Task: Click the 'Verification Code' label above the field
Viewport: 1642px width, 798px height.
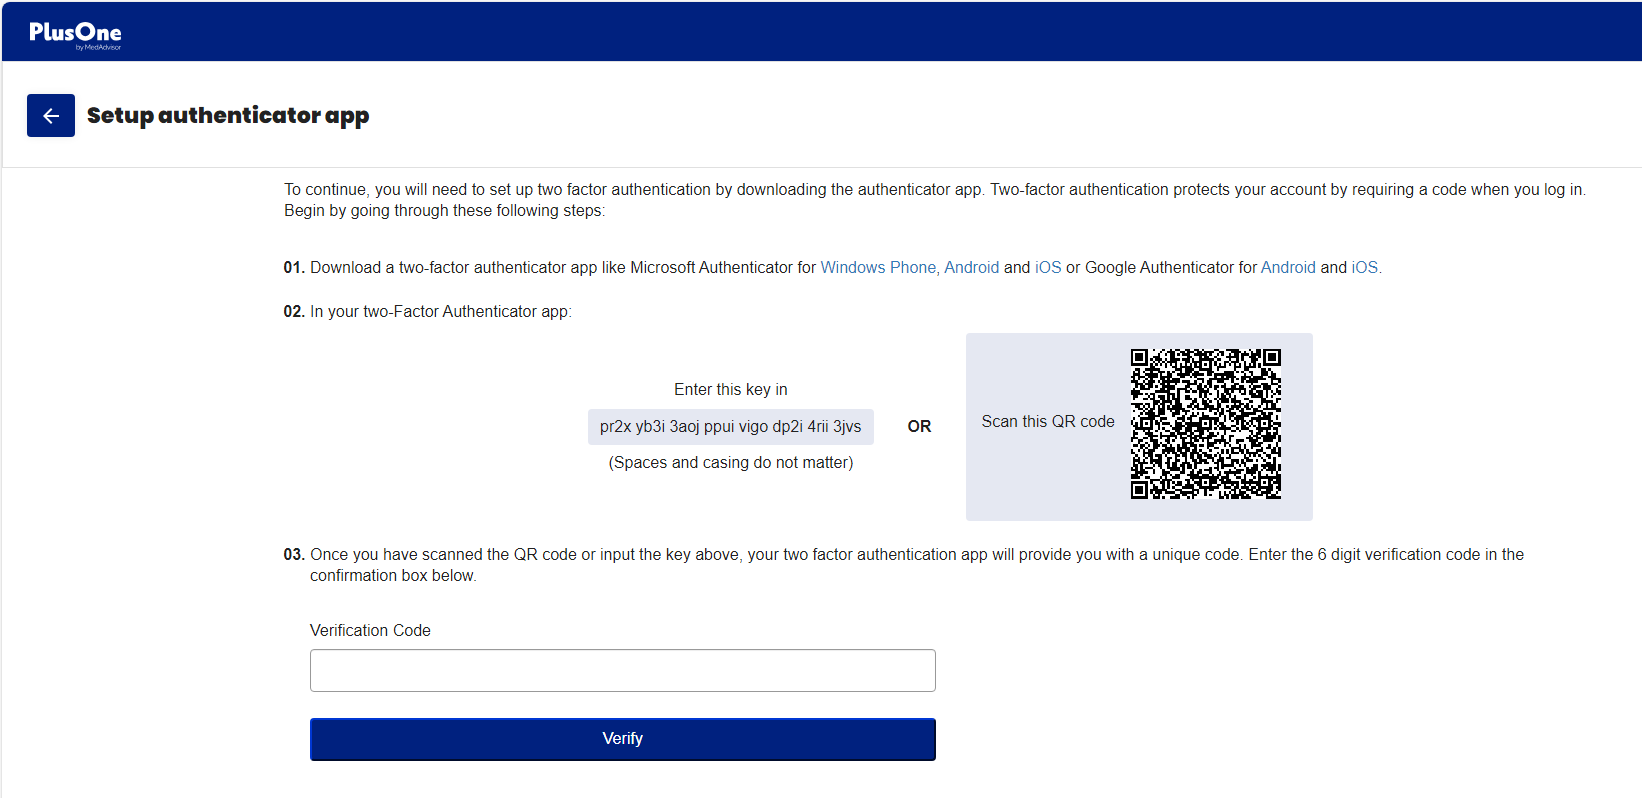Action: point(370,630)
